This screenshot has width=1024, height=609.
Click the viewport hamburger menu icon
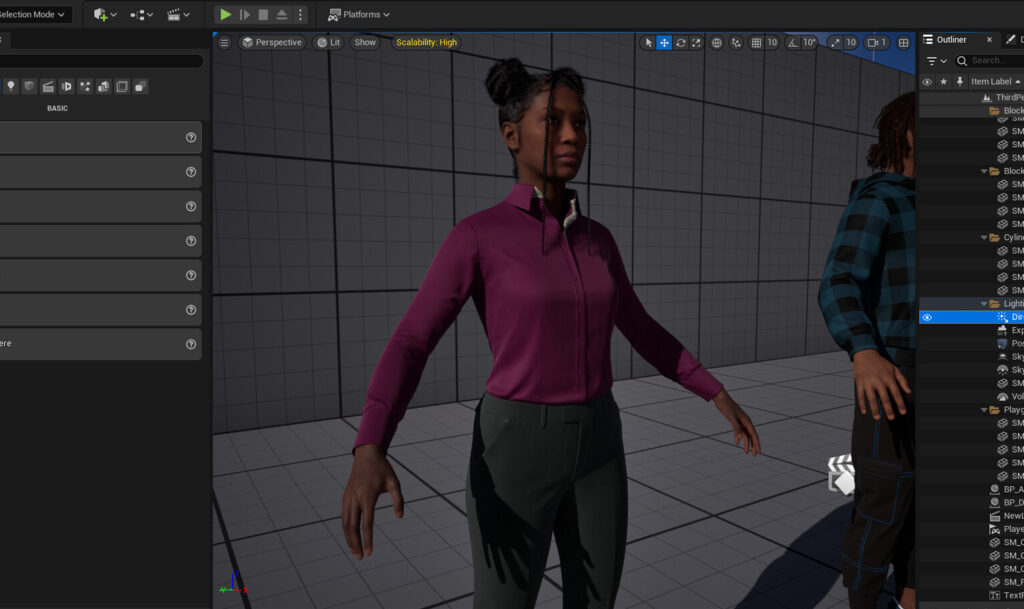[224, 43]
